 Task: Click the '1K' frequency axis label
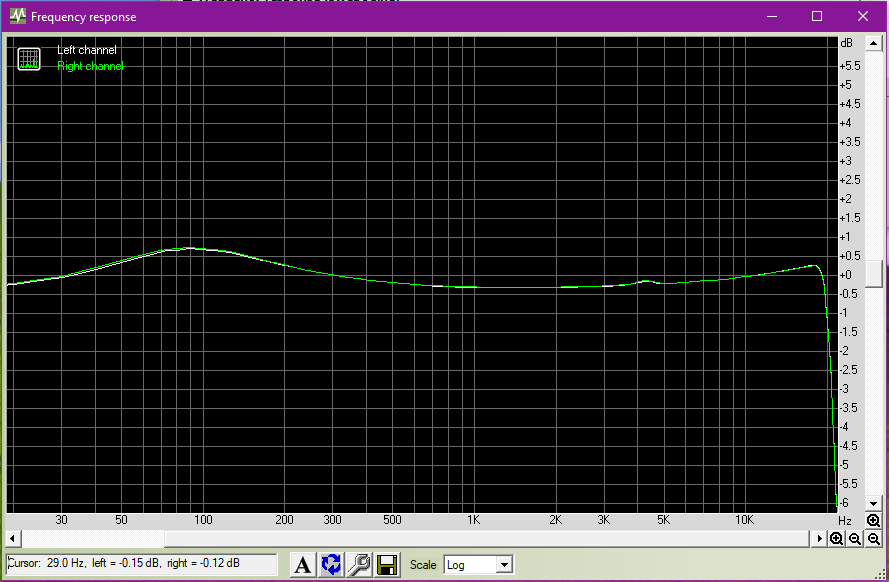click(473, 520)
